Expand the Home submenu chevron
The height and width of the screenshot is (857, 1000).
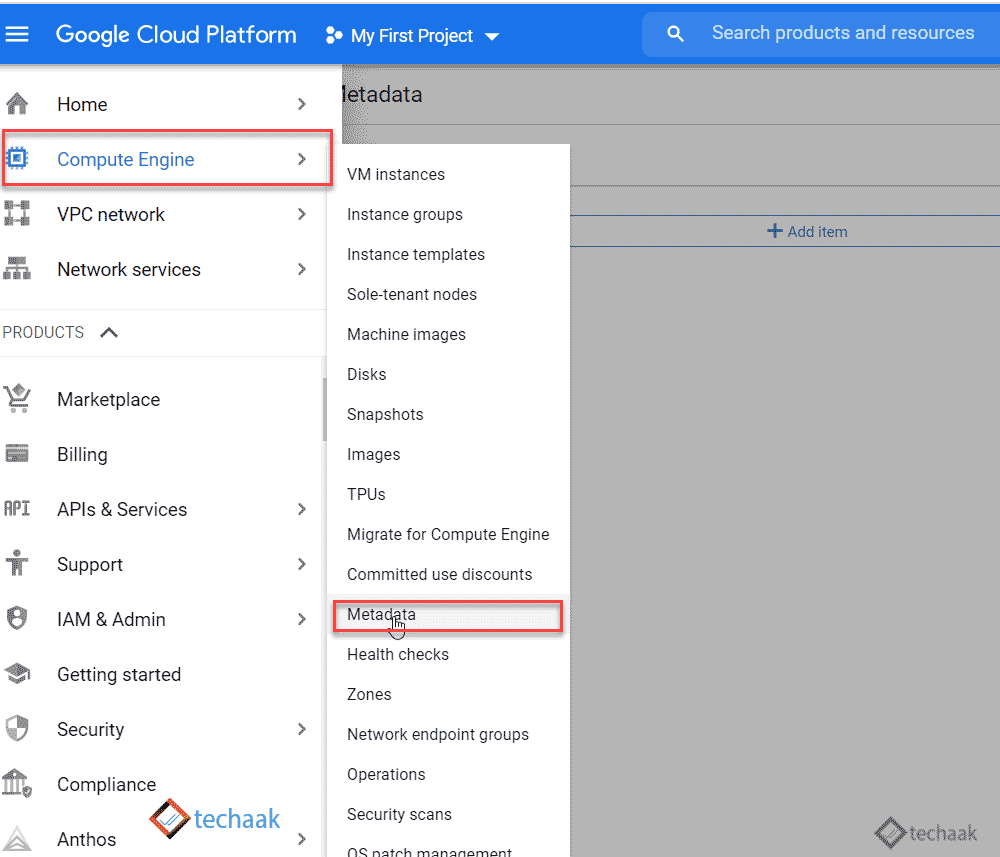302,104
